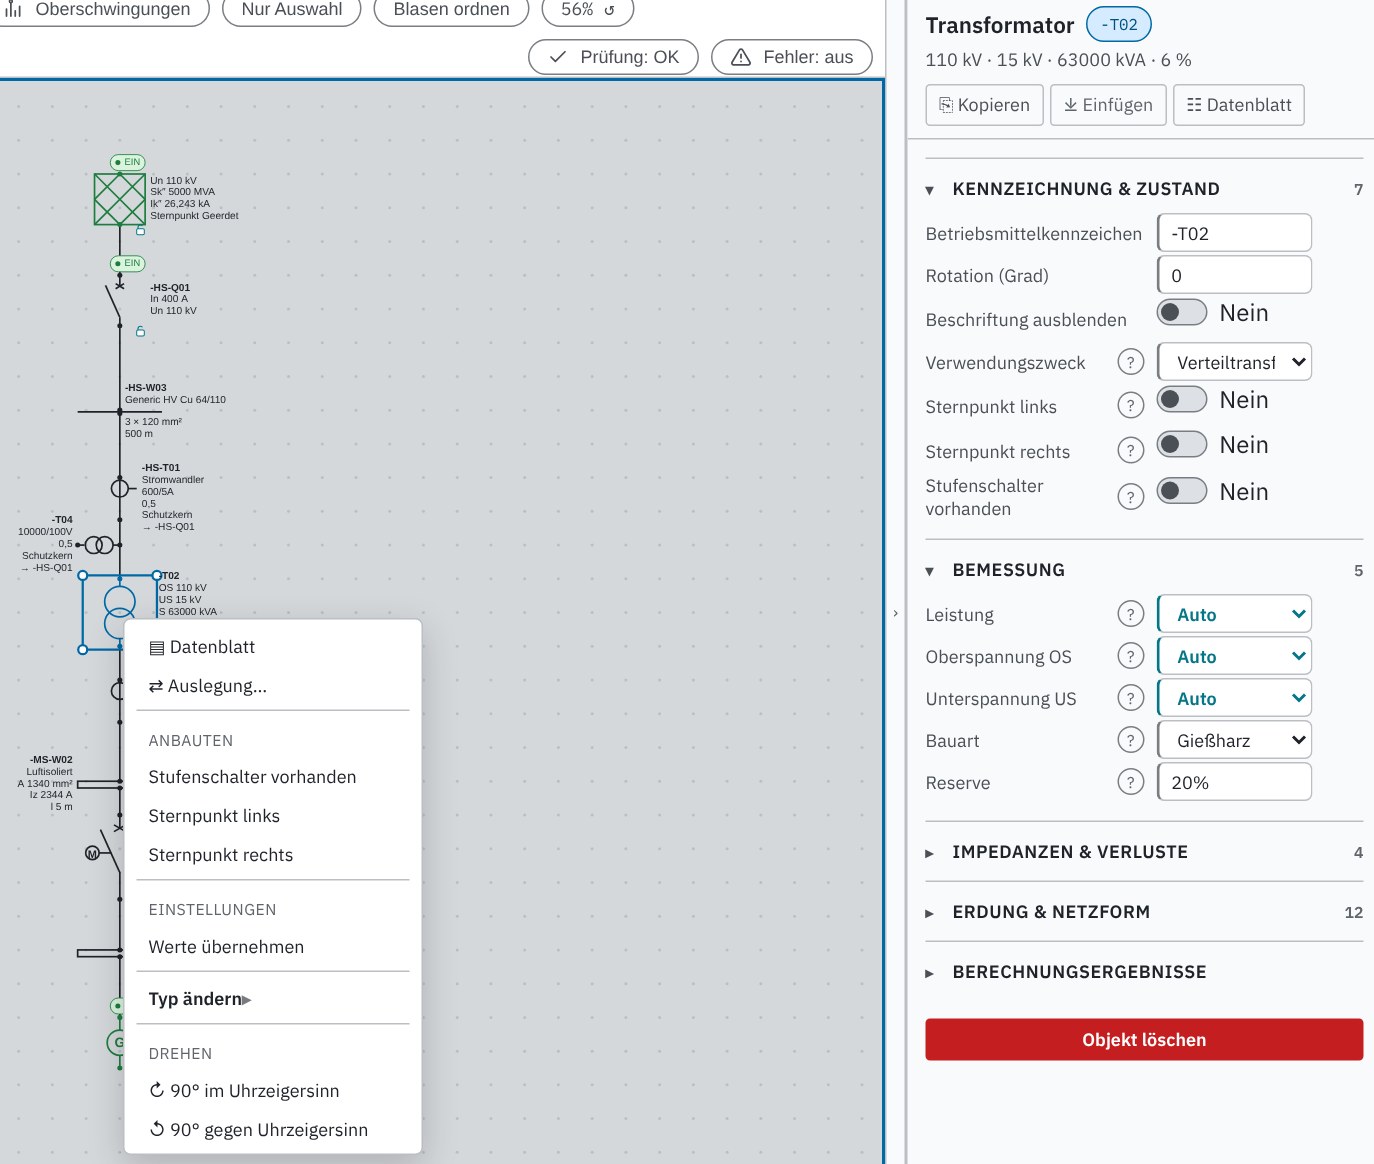The height and width of the screenshot is (1164, 1374).
Task: Click the help icon beside Sternpunkt rechts
Action: point(1130,450)
